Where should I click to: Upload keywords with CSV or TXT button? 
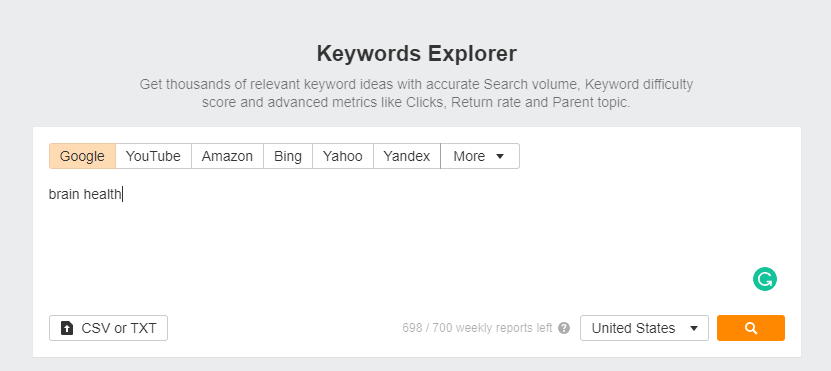(x=109, y=328)
